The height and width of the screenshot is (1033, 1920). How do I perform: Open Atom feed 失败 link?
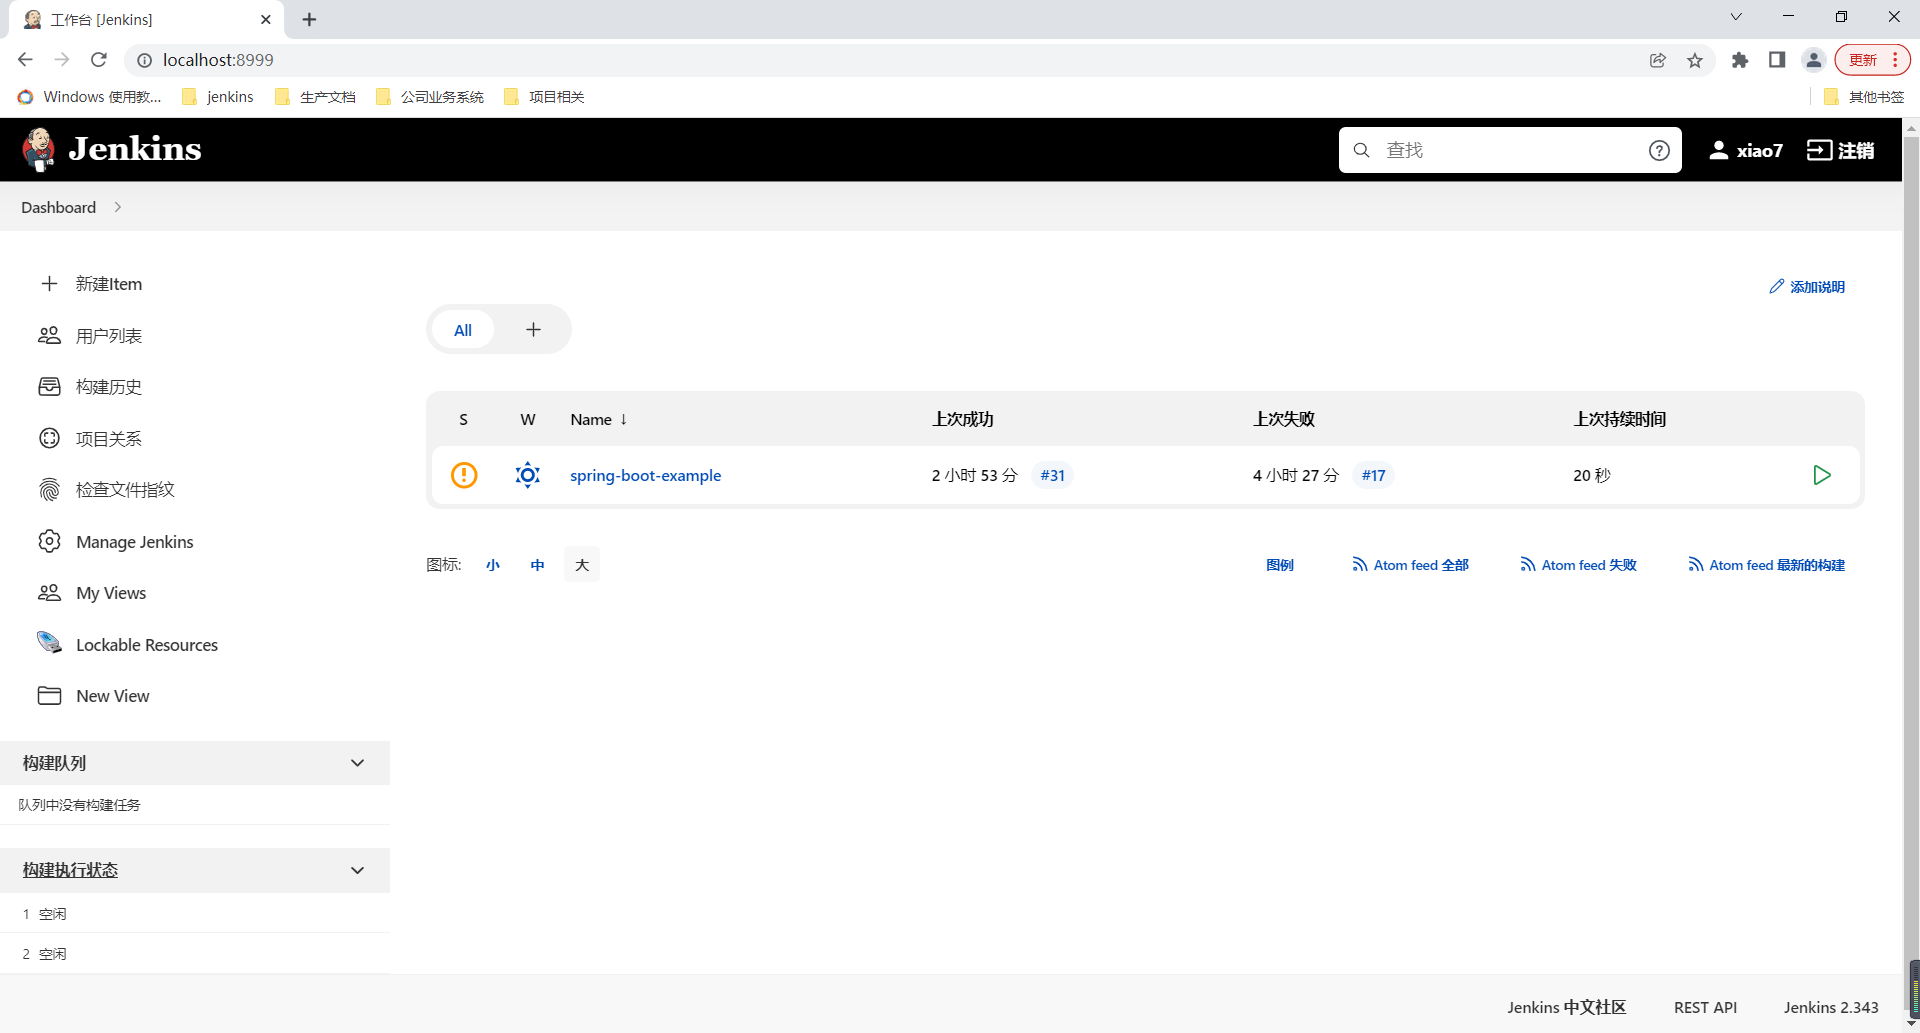pos(1578,565)
